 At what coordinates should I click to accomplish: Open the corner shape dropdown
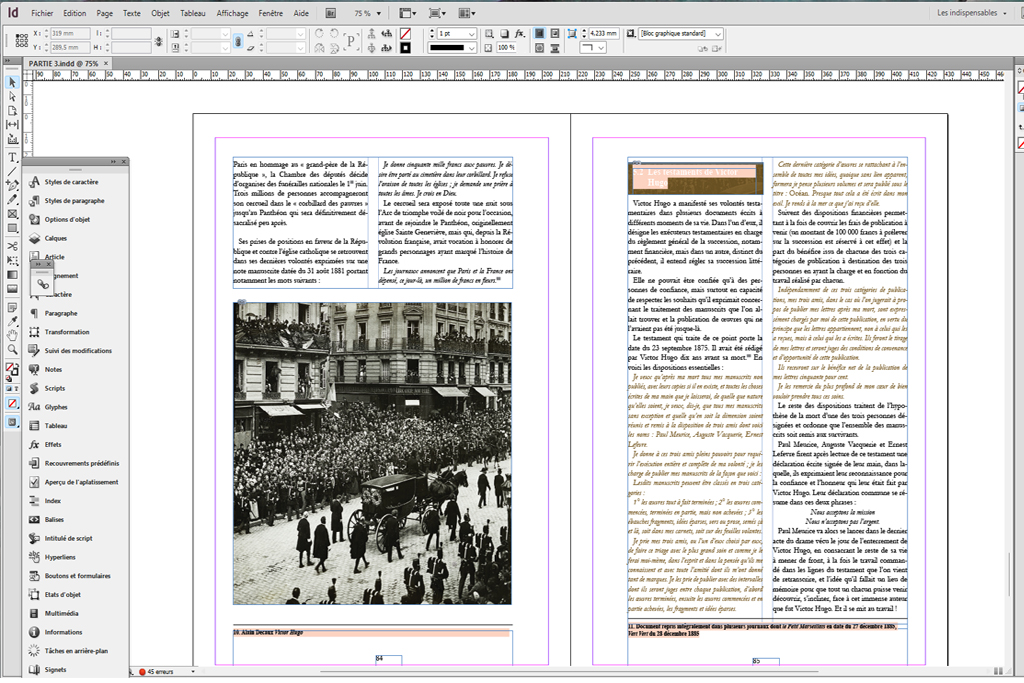(x=593, y=48)
